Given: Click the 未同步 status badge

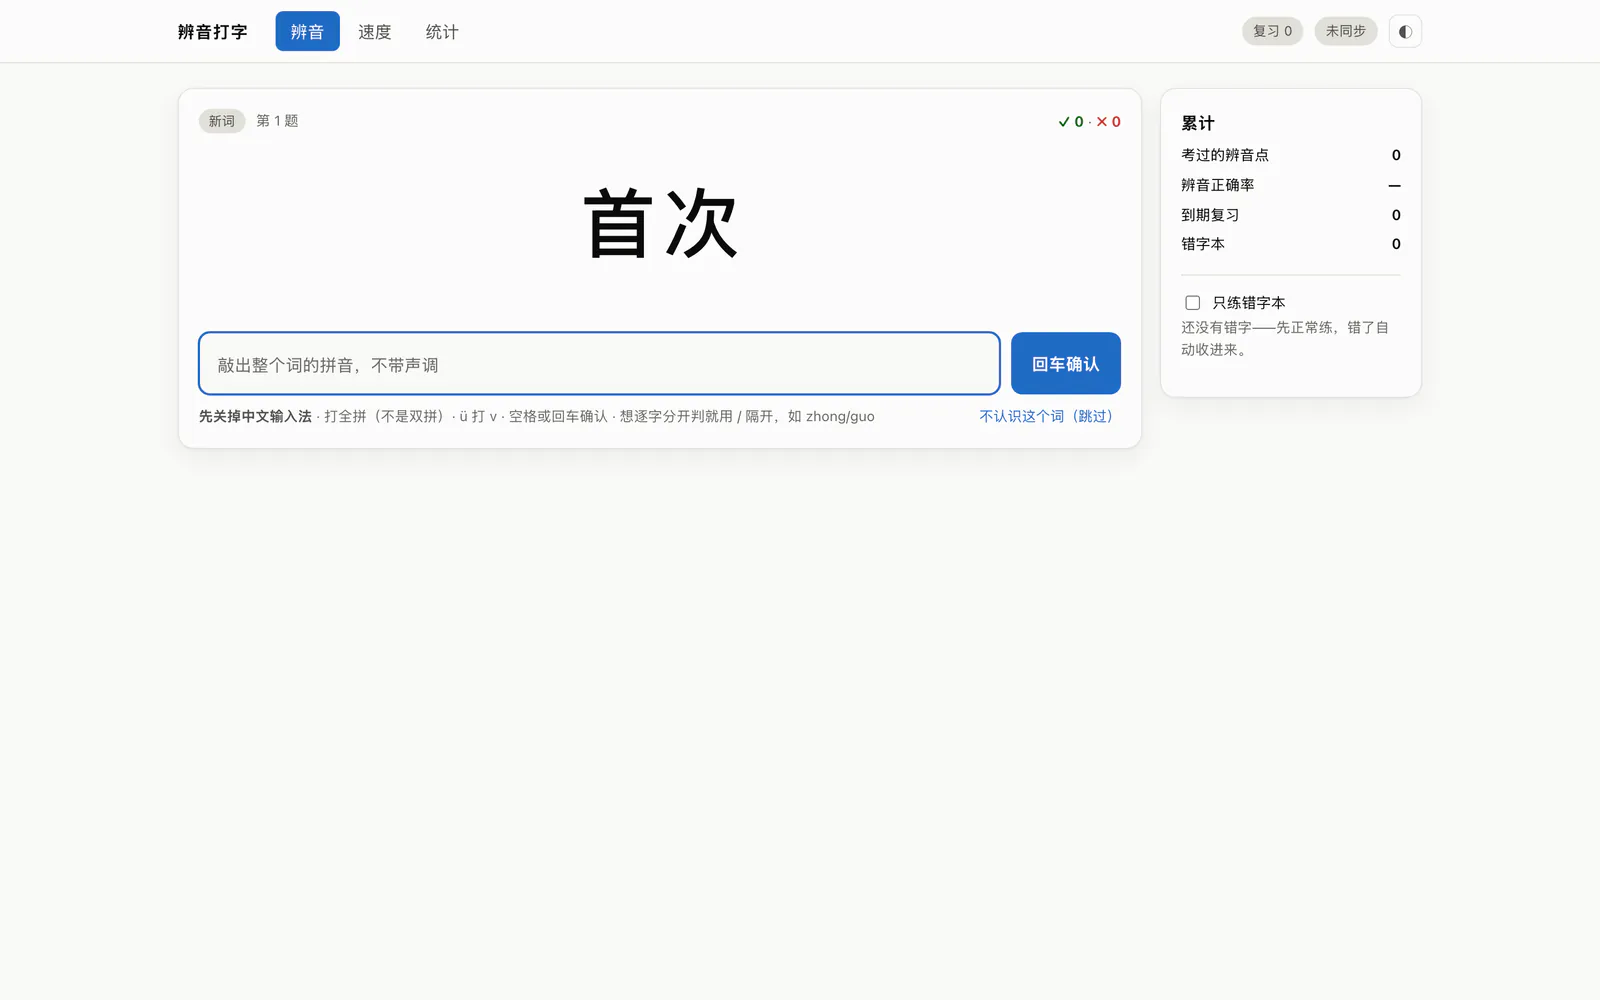Looking at the screenshot, I should [1346, 31].
